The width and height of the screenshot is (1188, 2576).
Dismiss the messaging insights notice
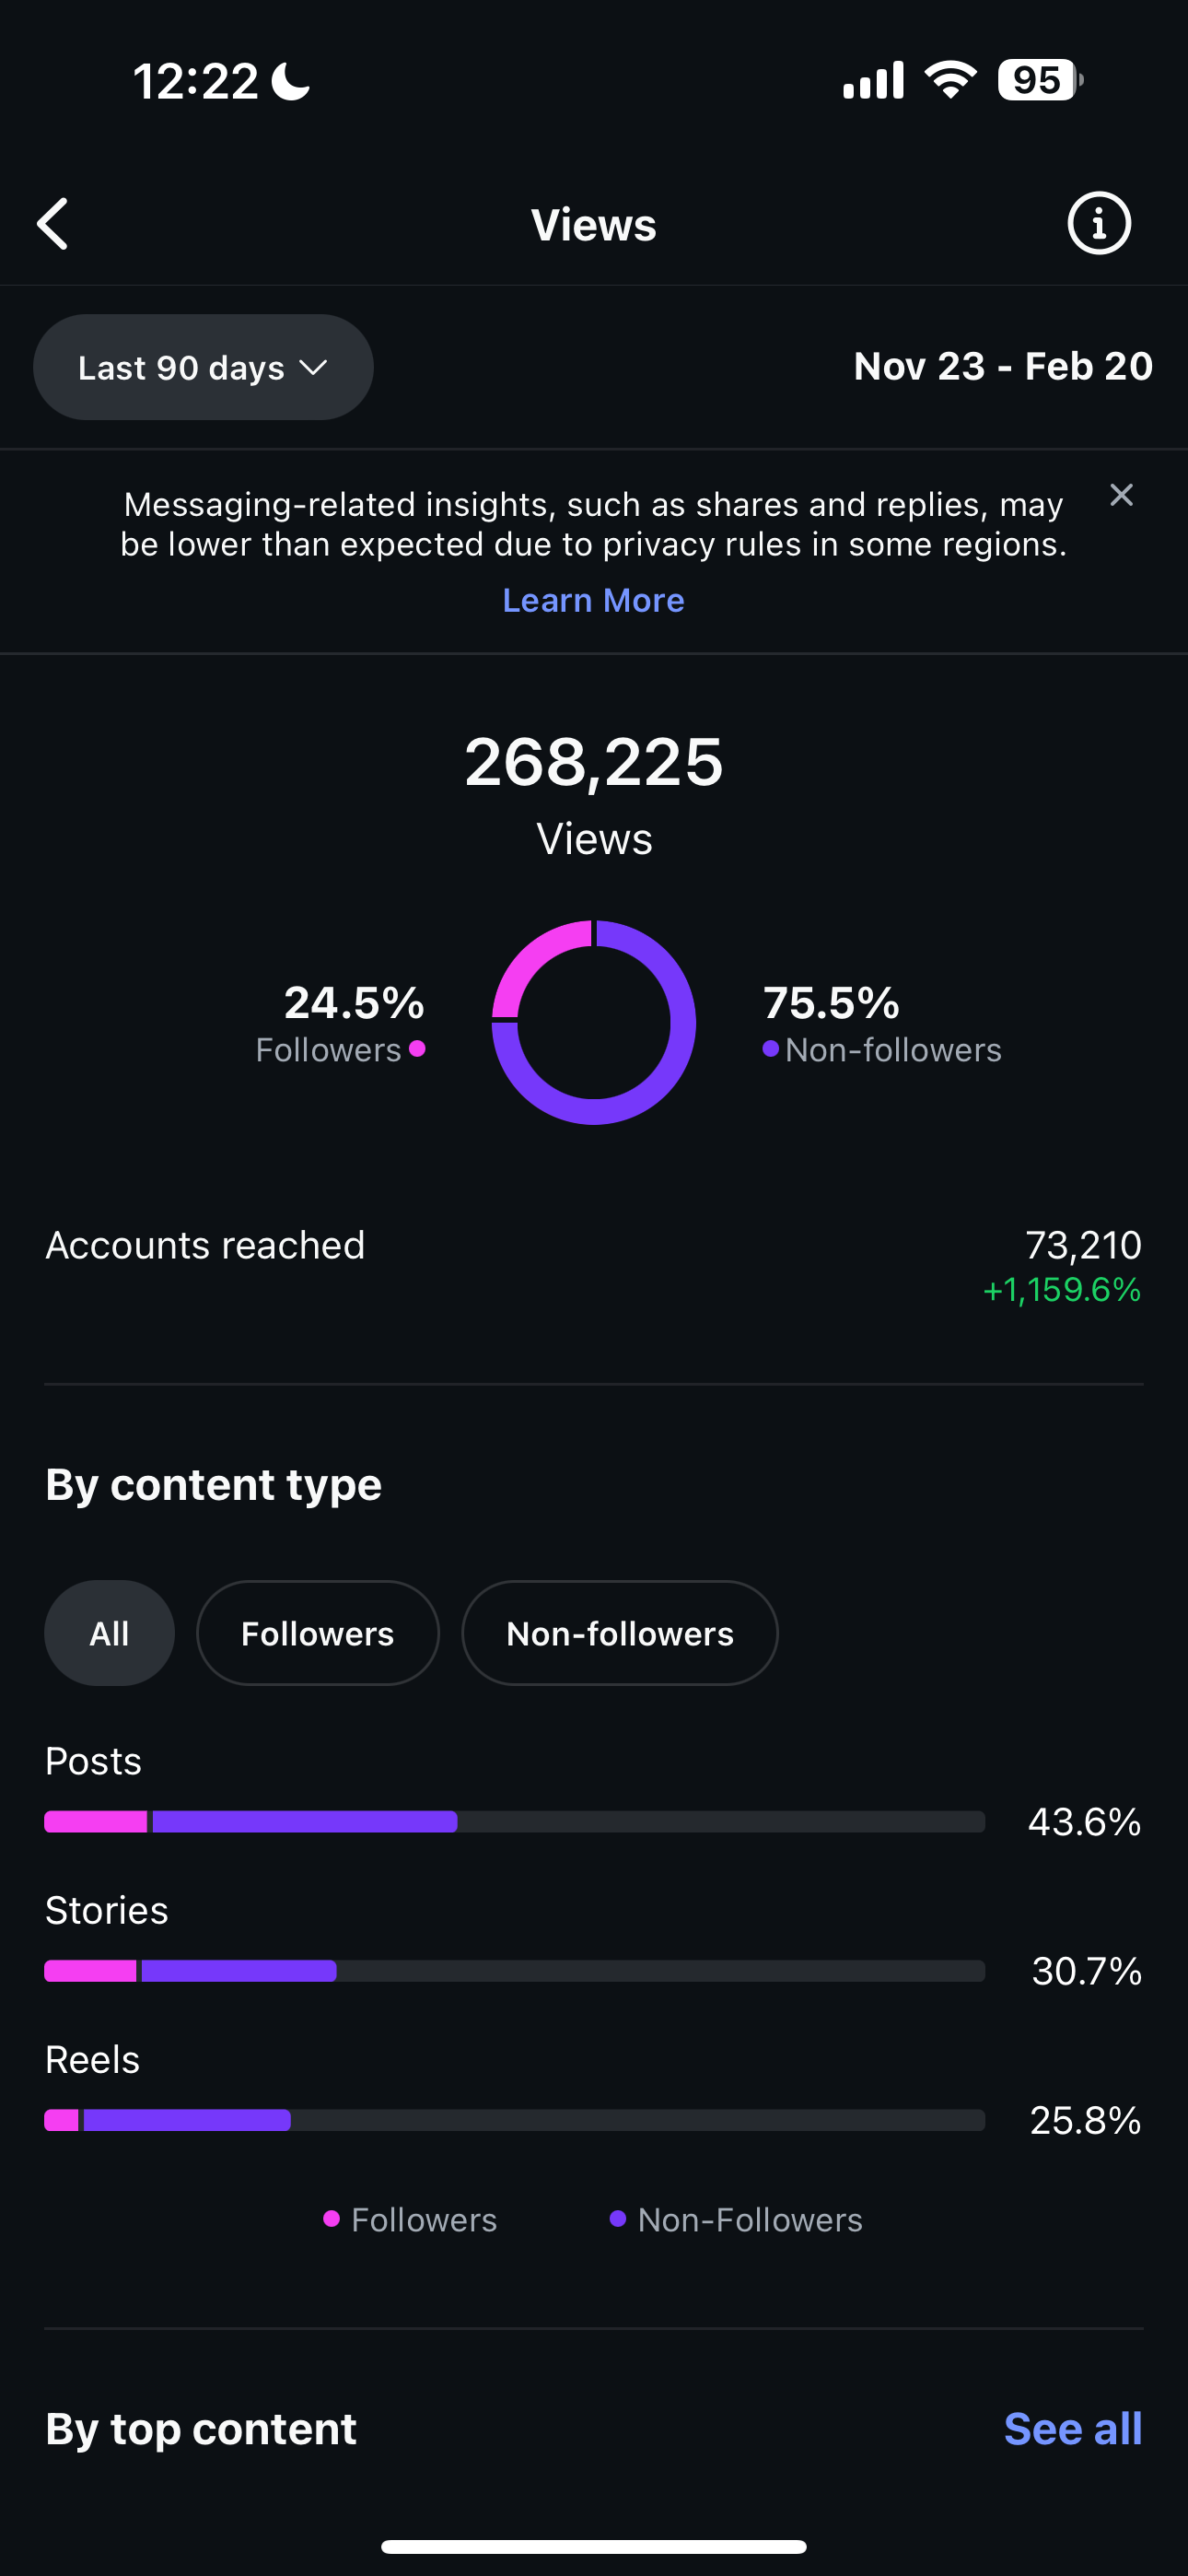coord(1121,495)
